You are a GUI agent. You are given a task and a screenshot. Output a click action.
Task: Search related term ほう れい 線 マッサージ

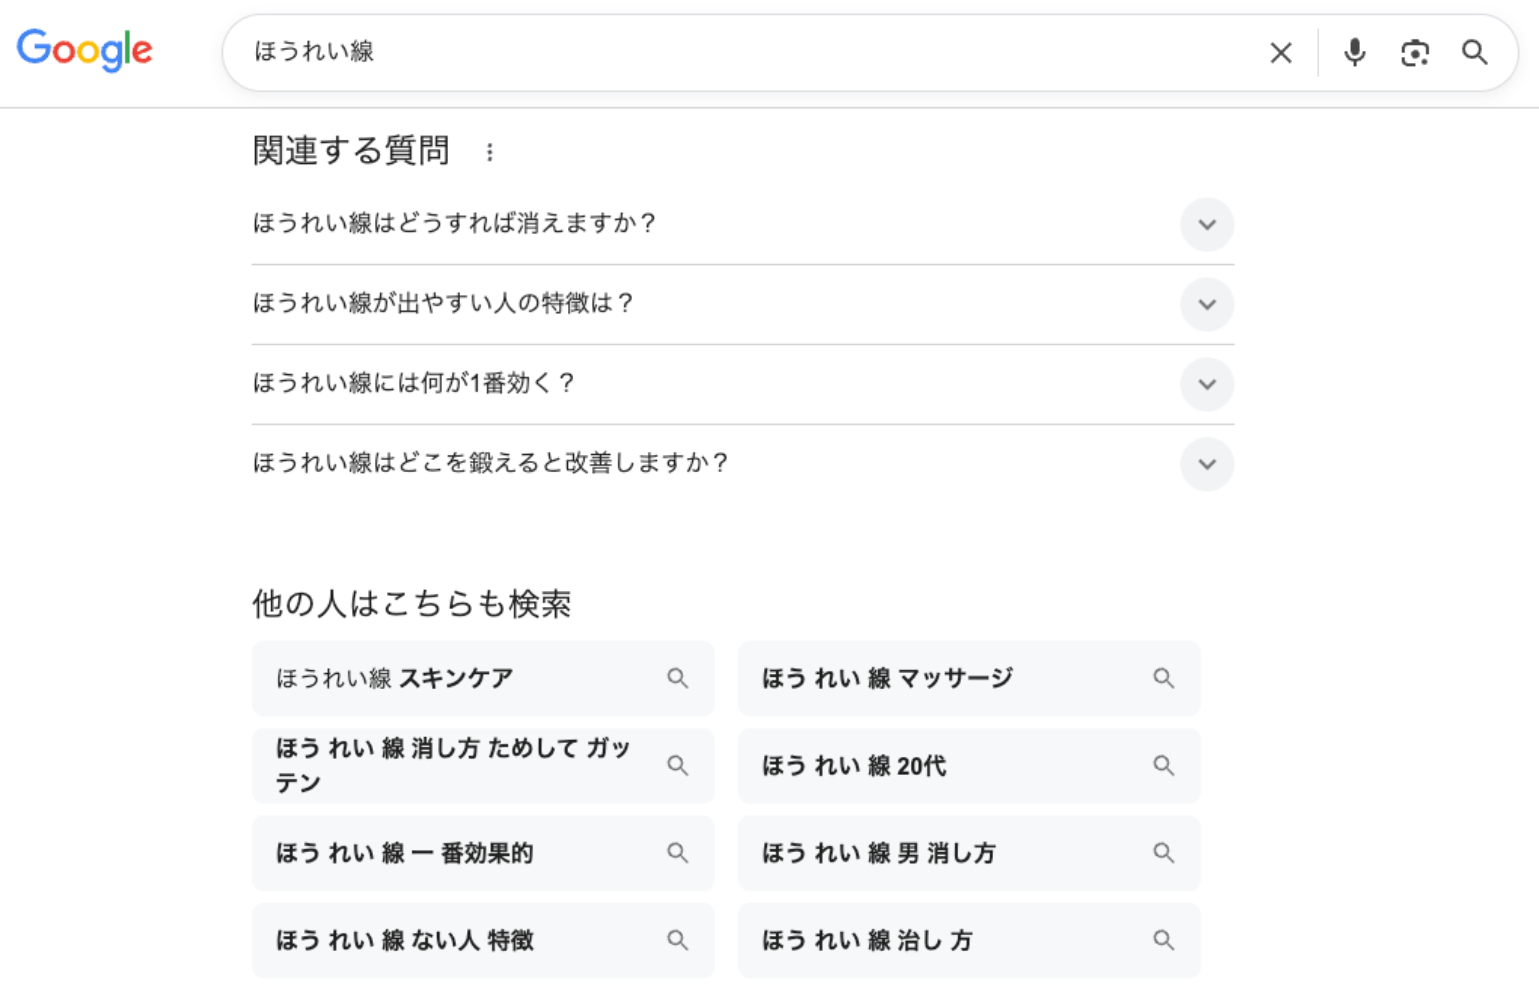pyautogui.click(x=968, y=678)
